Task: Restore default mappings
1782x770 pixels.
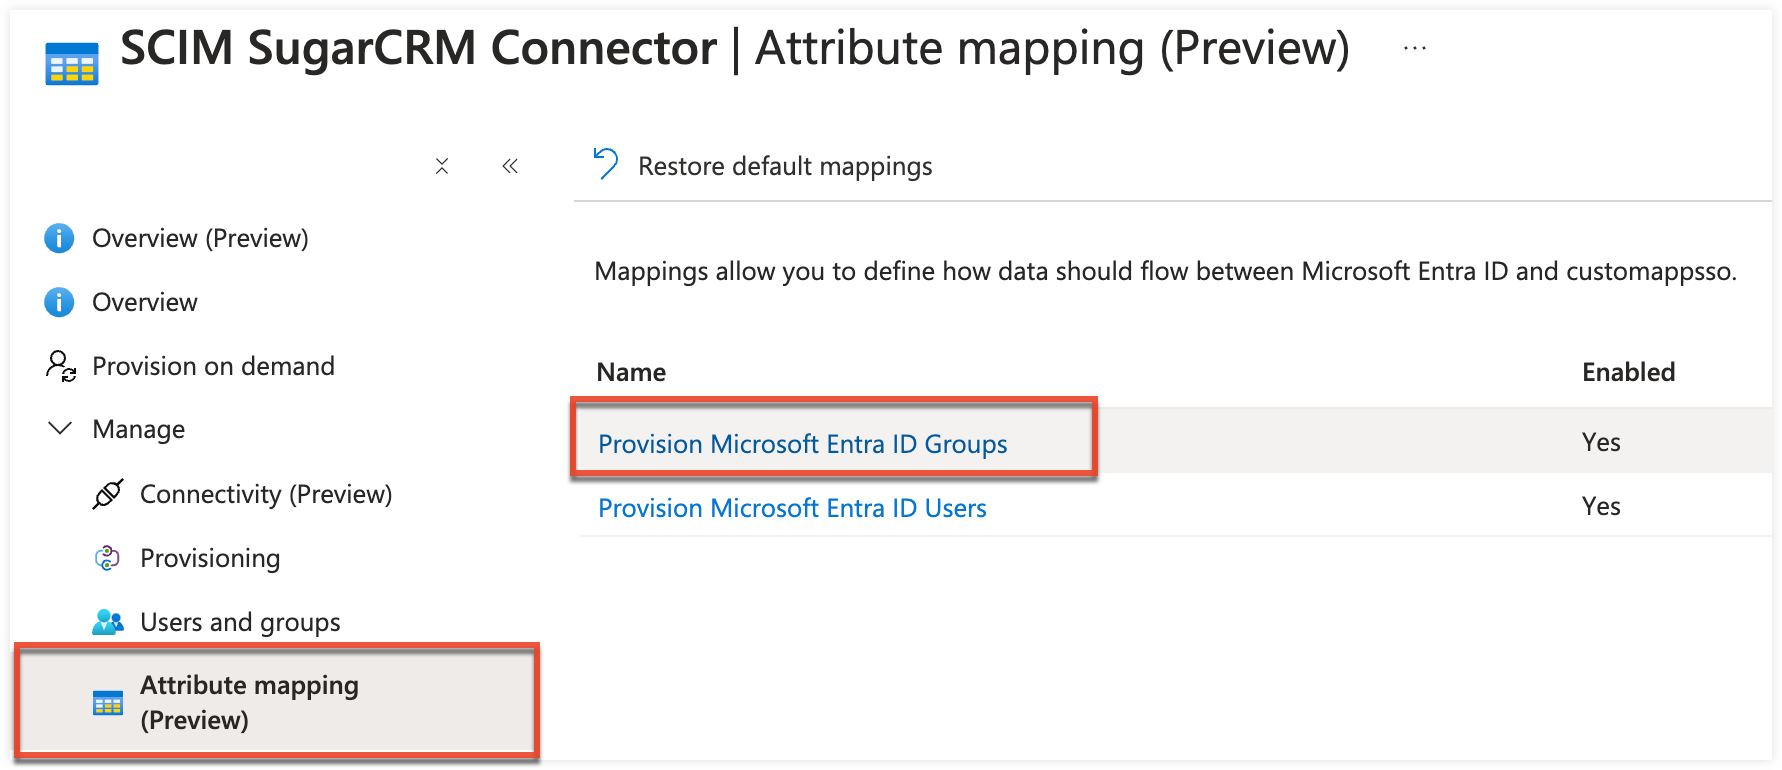Action: [785, 166]
